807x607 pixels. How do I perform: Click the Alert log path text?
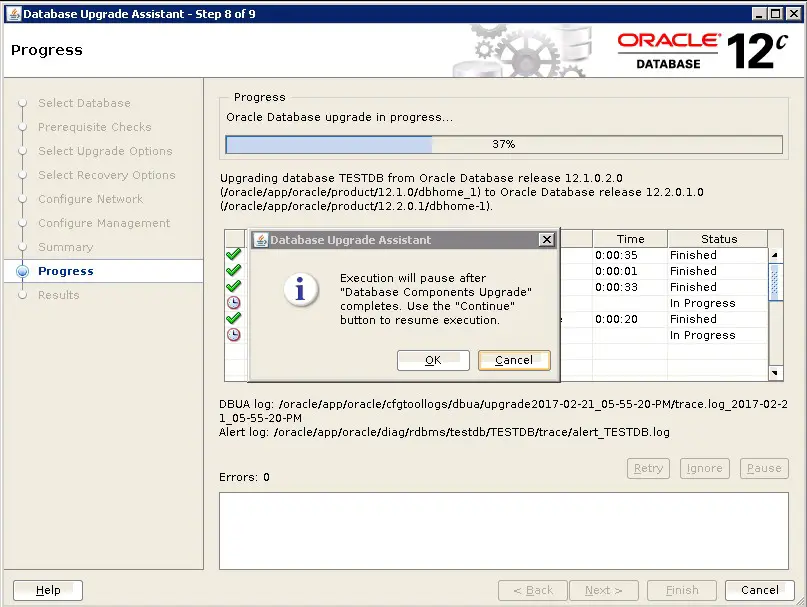pos(444,432)
